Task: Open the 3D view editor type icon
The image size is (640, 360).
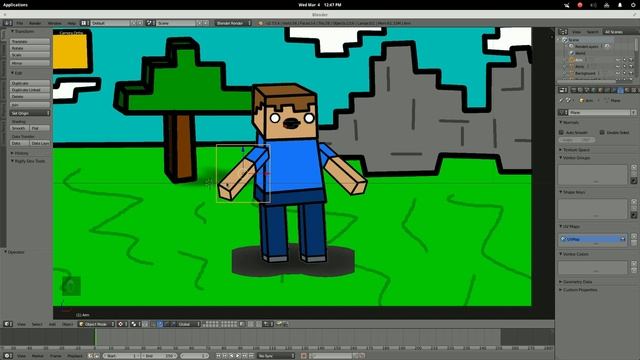Action: tap(8, 324)
